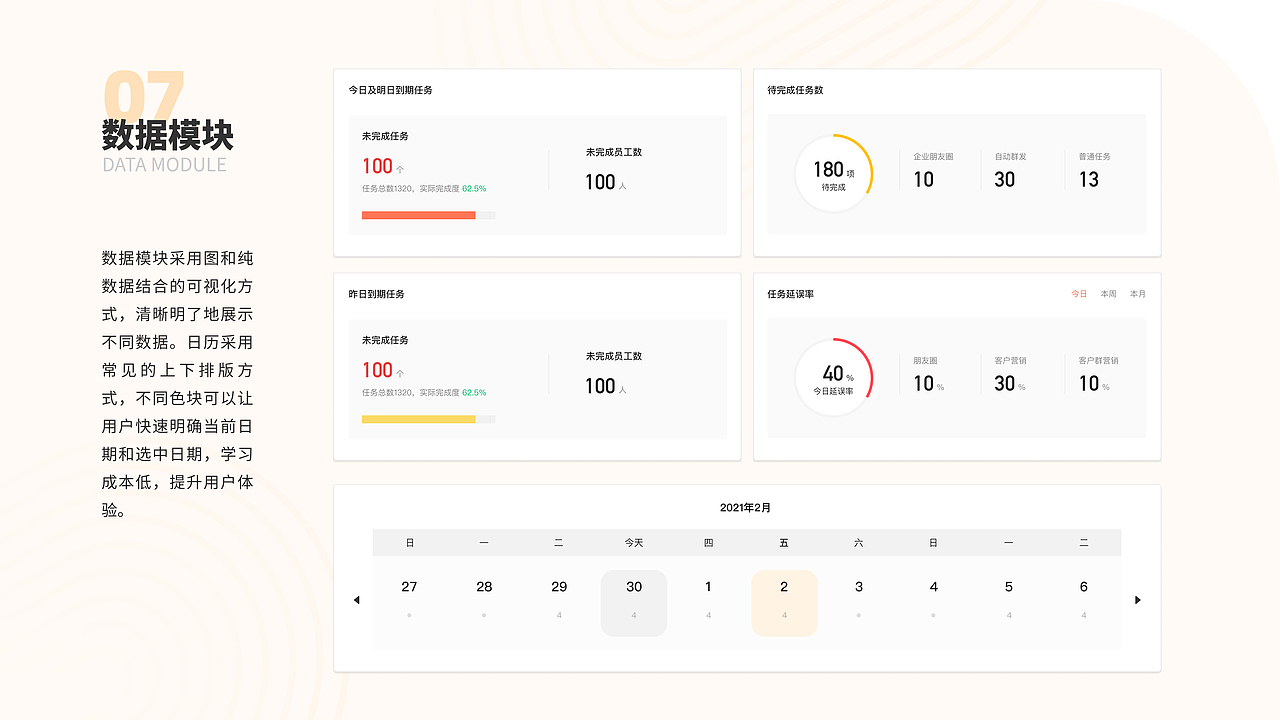Click the 普通任务 count of 13
This screenshot has width=1280, height=720.
tap(1089, 179)
